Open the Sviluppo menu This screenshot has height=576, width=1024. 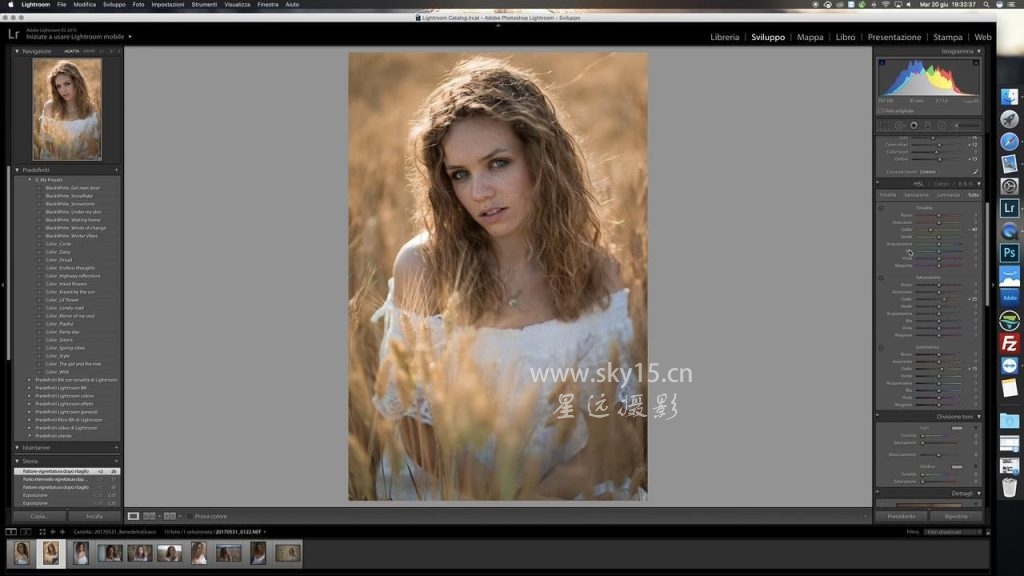coord(114,5)
